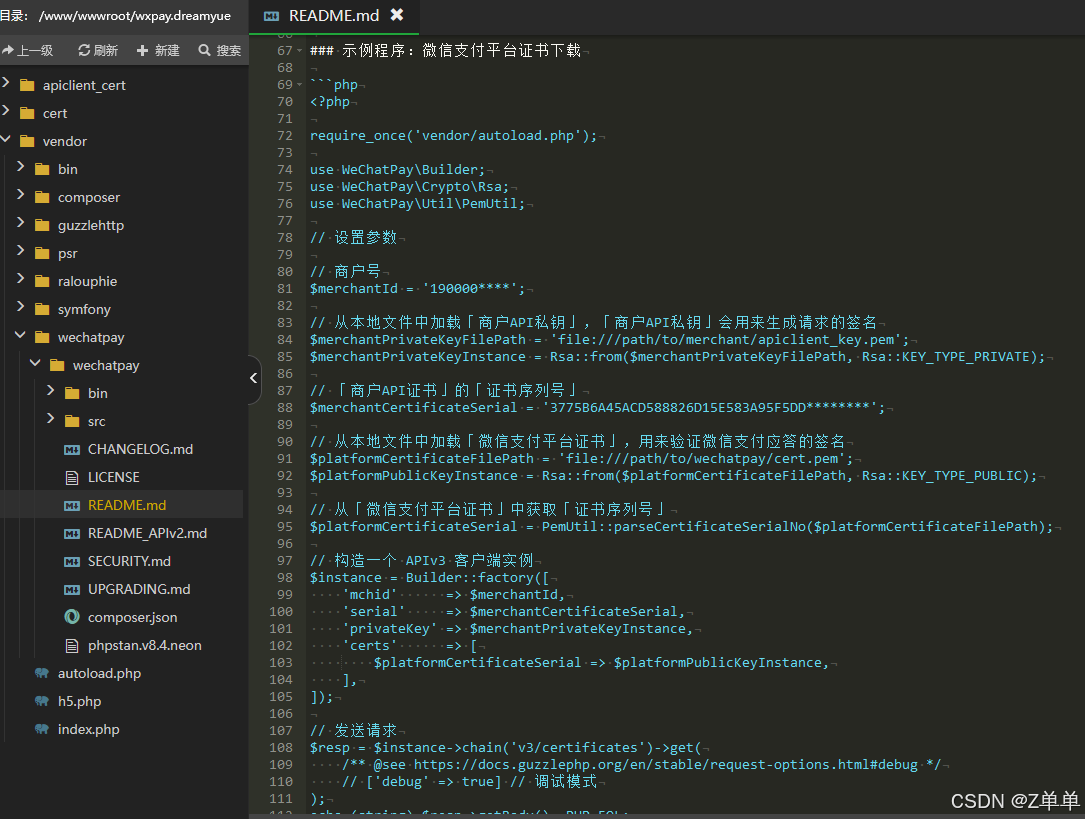Click the src folder icon
The width and height of the screenshot is (1085, 819).
72,421
